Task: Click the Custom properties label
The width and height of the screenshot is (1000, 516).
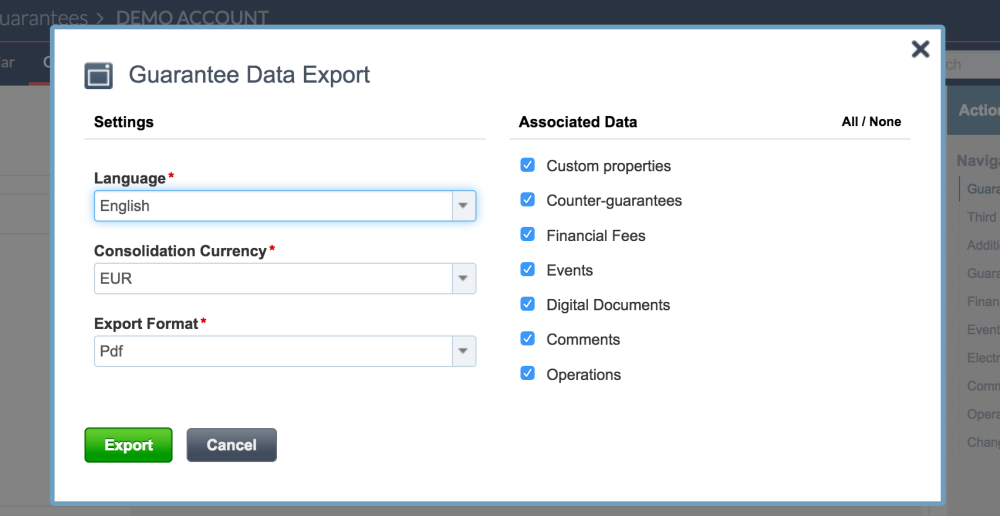Action: click(608, 166)
